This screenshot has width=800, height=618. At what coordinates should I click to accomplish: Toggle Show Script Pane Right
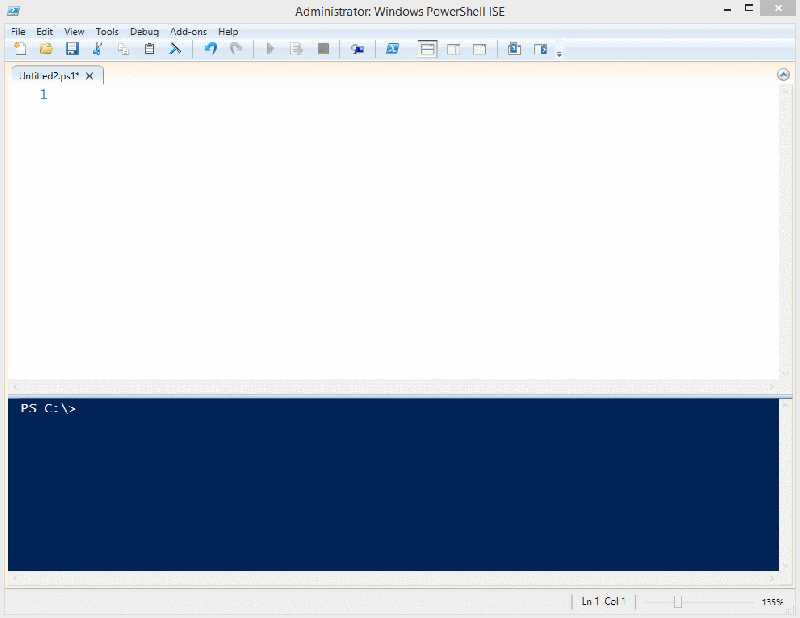[453, 48]
